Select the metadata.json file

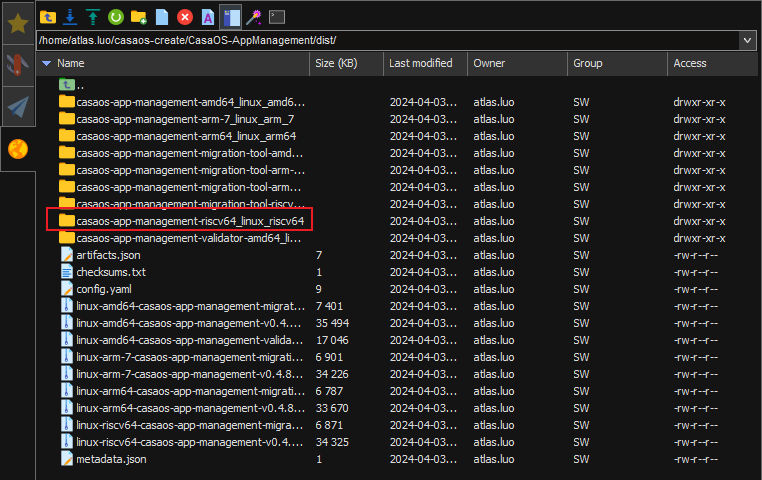111,460
